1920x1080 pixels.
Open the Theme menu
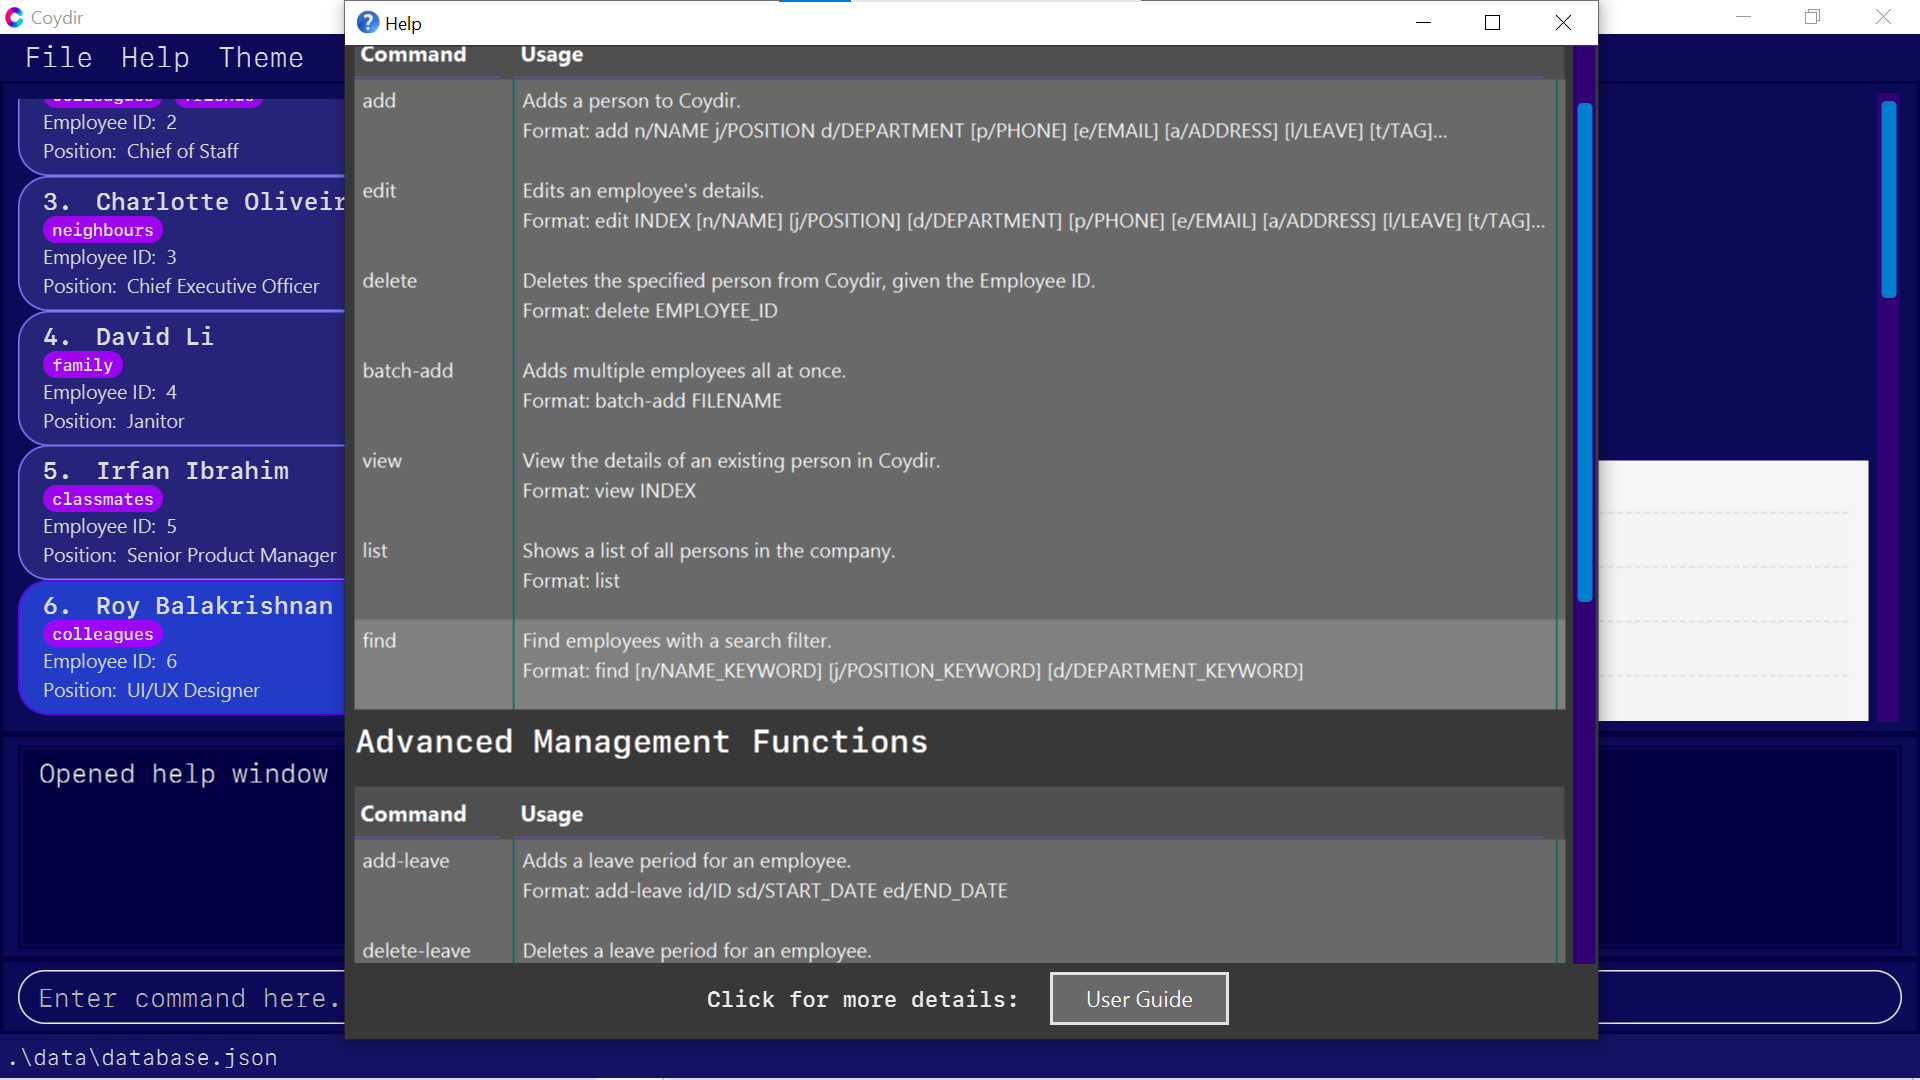coord(261,58)
